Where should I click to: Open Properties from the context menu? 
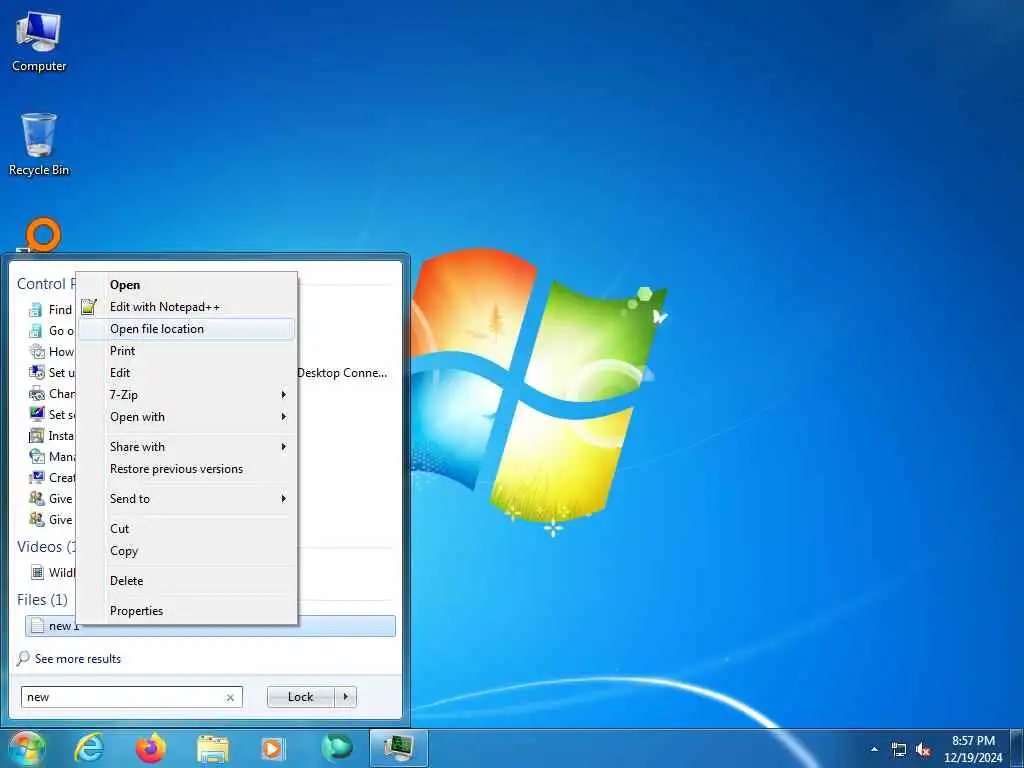187,611
